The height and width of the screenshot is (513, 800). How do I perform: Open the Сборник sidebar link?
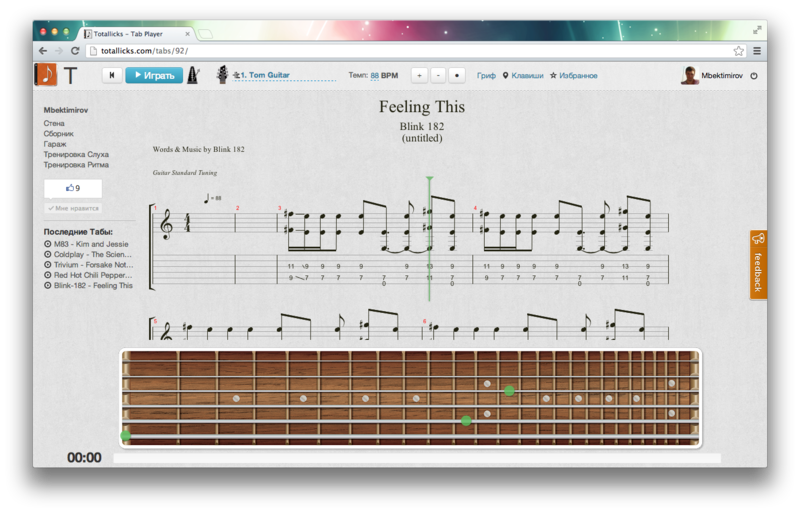(59, 133)
